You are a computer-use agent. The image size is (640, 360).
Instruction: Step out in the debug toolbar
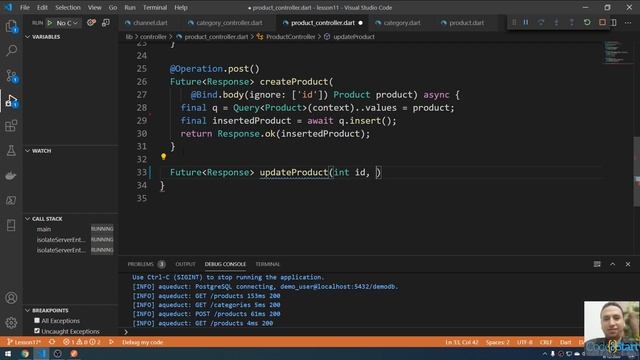(x=571, y=22)
